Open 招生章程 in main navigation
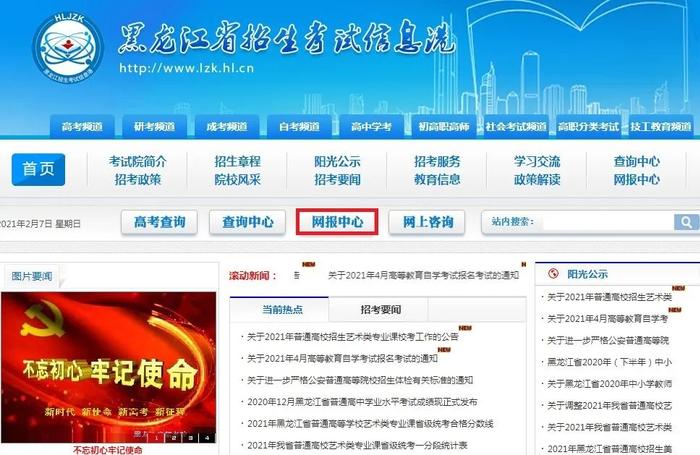Screen dimensions: 700x455 coord(237,161)
